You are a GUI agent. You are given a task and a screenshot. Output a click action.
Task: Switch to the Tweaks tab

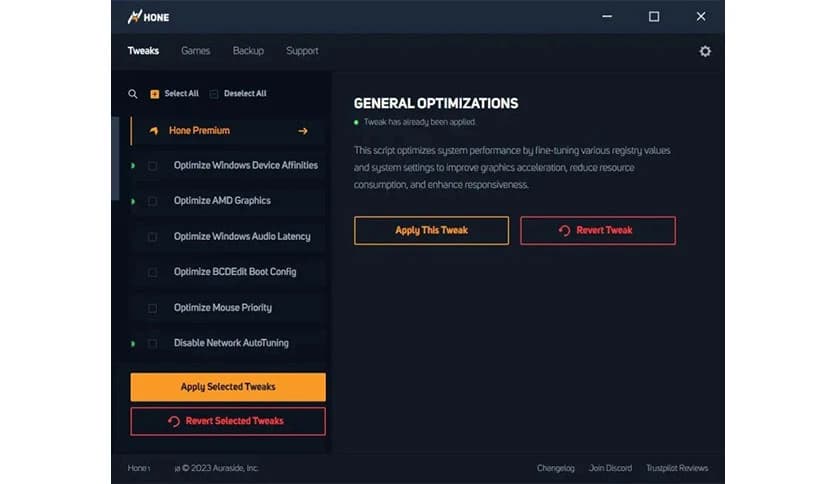tap(143, 51)
